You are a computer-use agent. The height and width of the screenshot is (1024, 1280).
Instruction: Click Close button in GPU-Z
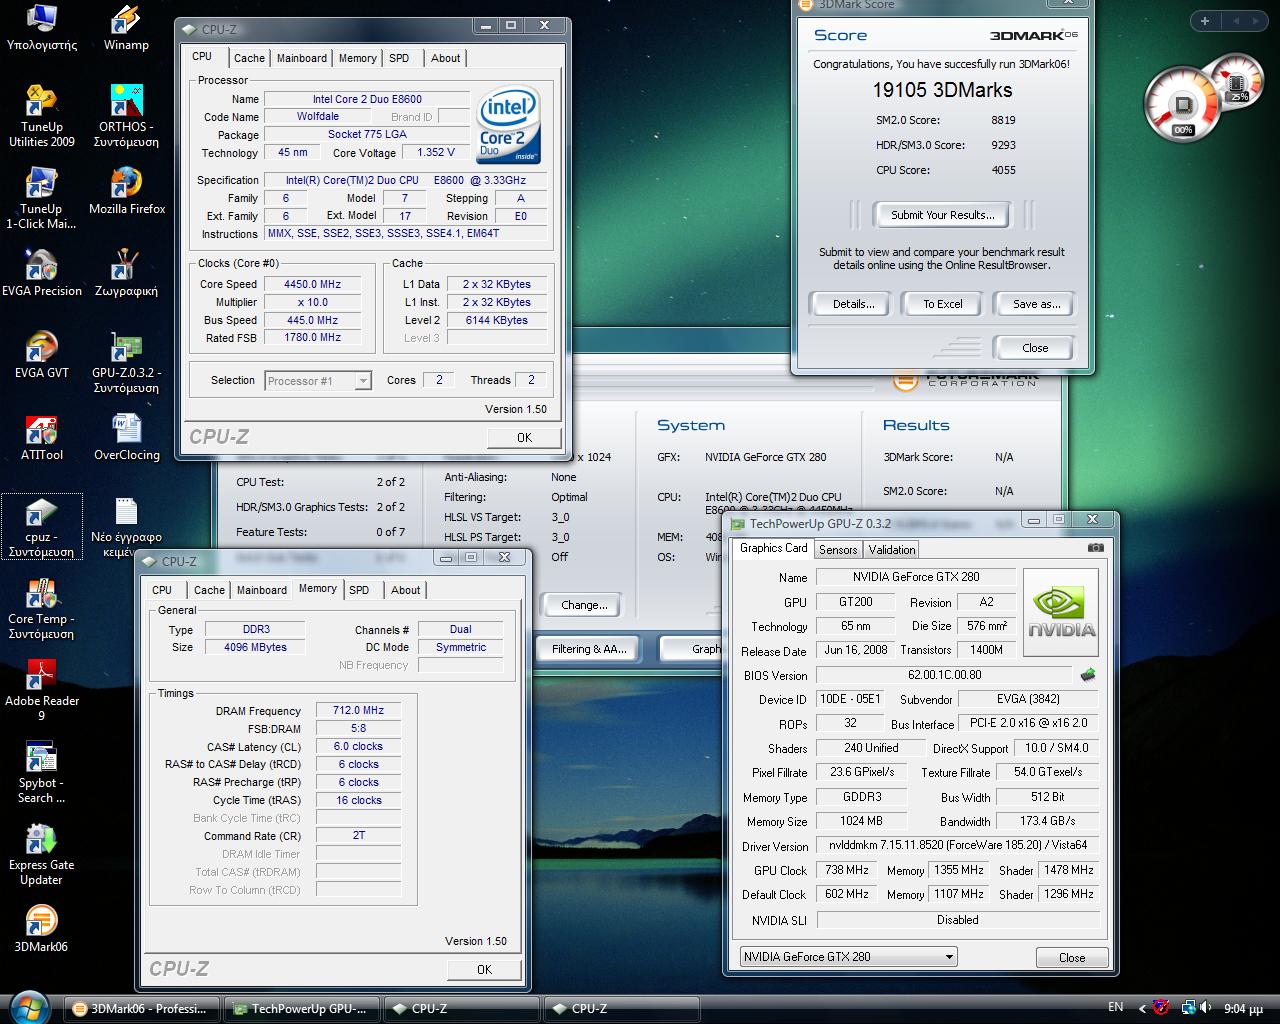coord(1072,957)
